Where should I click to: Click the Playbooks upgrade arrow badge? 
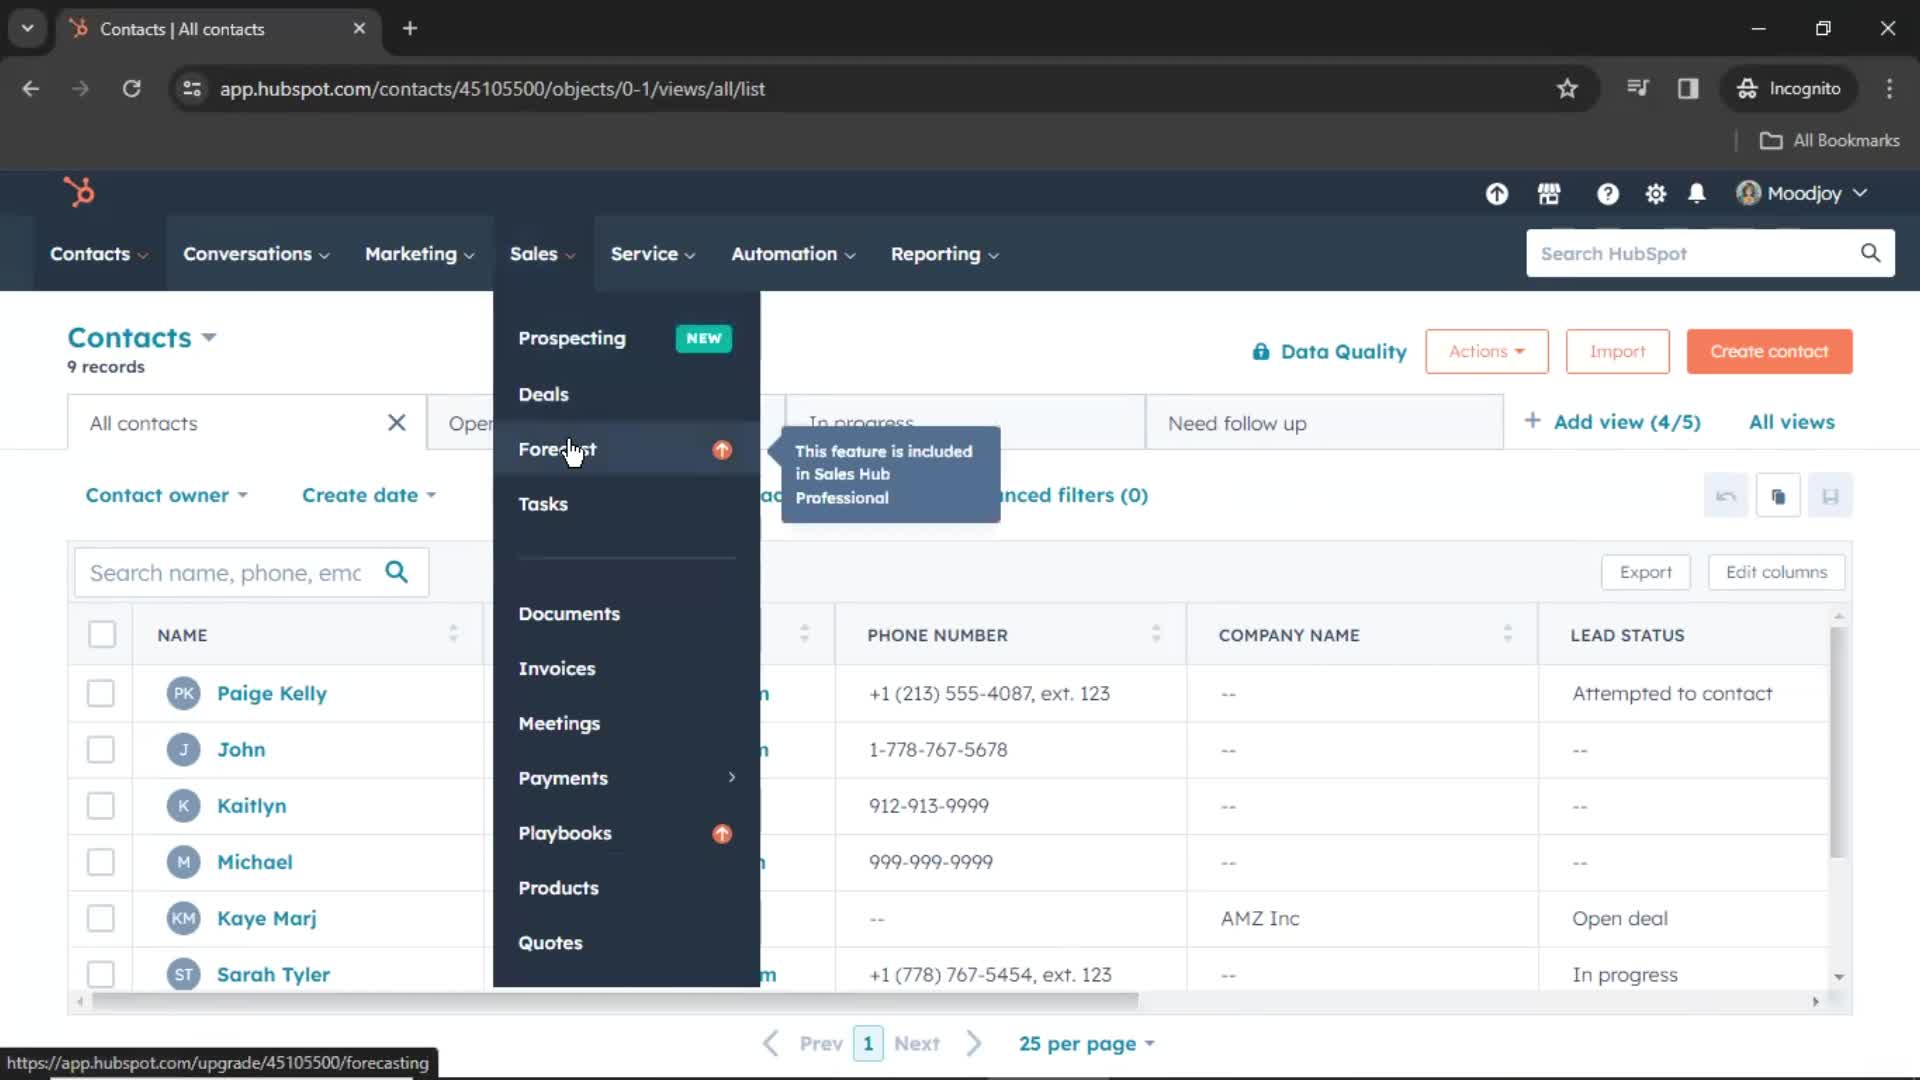click(x=722, y=834)
